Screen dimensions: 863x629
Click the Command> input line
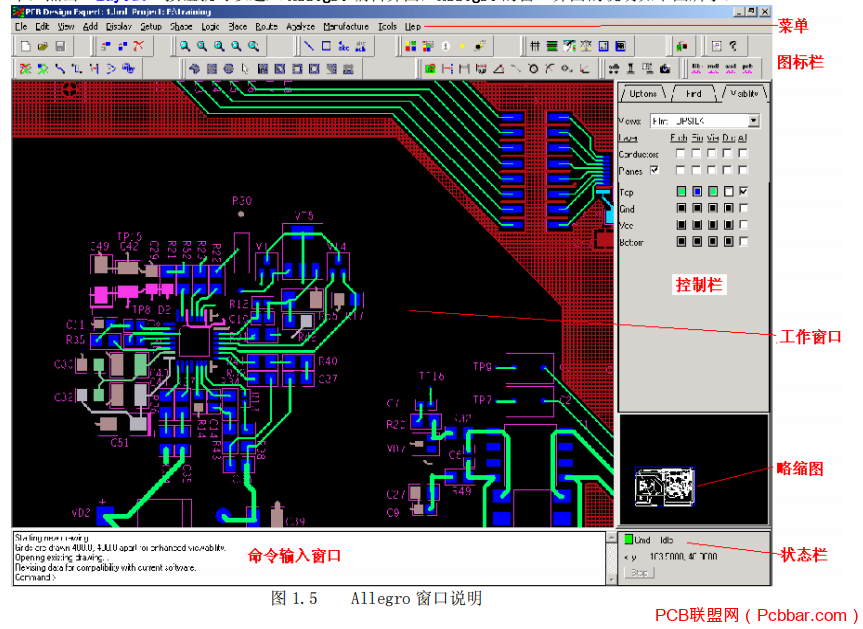click(308, 577)
